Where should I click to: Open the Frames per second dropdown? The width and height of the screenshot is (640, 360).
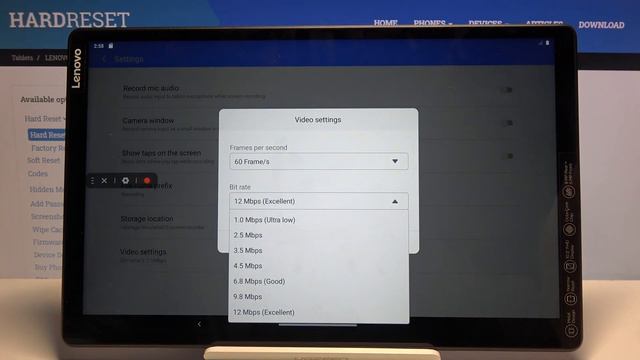tap(318, 162)
